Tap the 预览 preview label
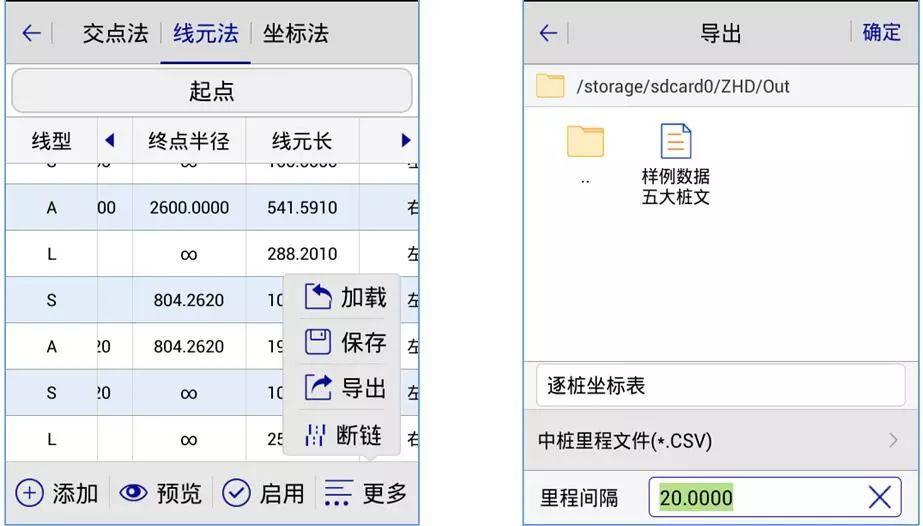 tap(179, 493)
